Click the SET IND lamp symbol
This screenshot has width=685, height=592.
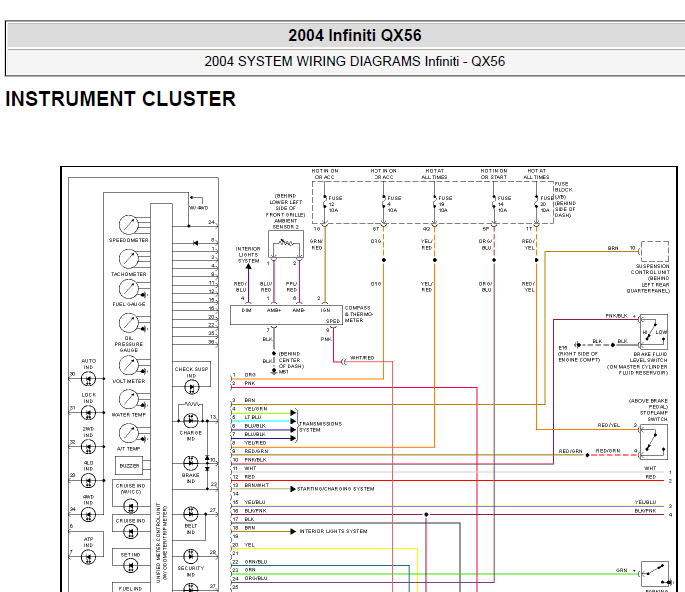tap(131, 566)
